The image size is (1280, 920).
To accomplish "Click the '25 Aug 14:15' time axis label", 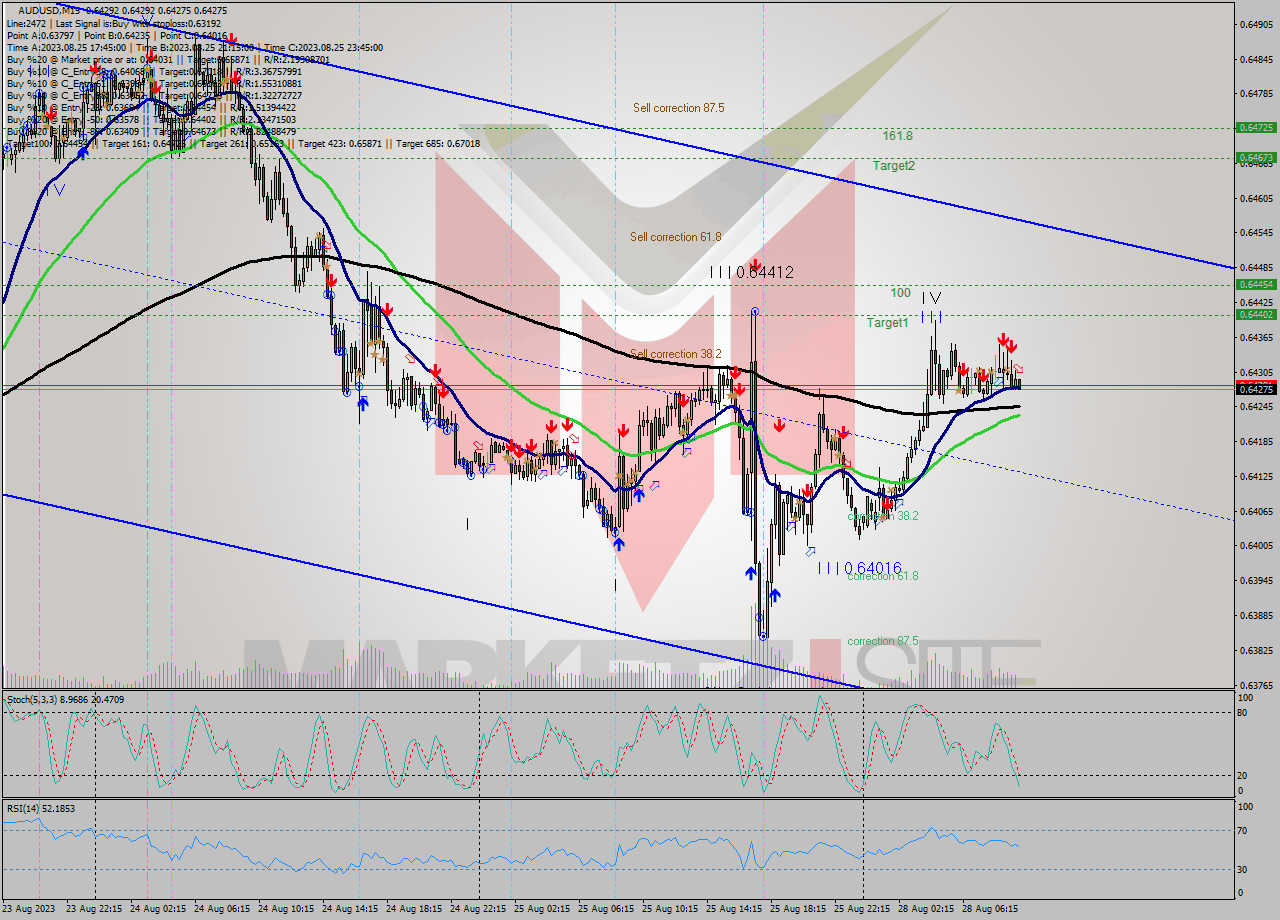I will (x=734, y=909).
